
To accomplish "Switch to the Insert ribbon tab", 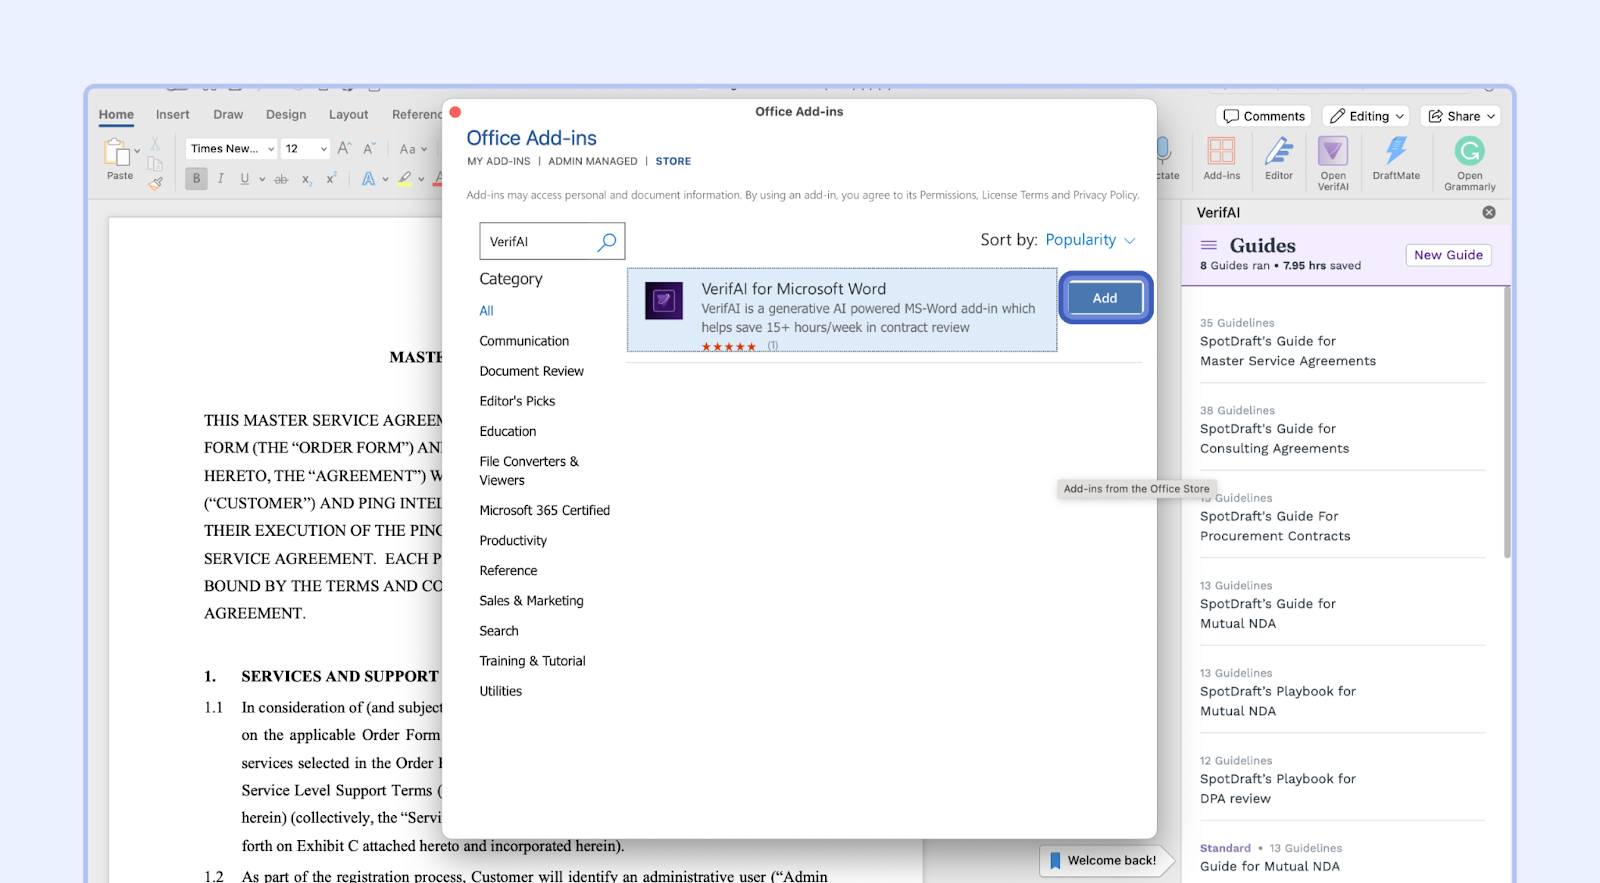I will pyautogui.click(x=172, y=115).
